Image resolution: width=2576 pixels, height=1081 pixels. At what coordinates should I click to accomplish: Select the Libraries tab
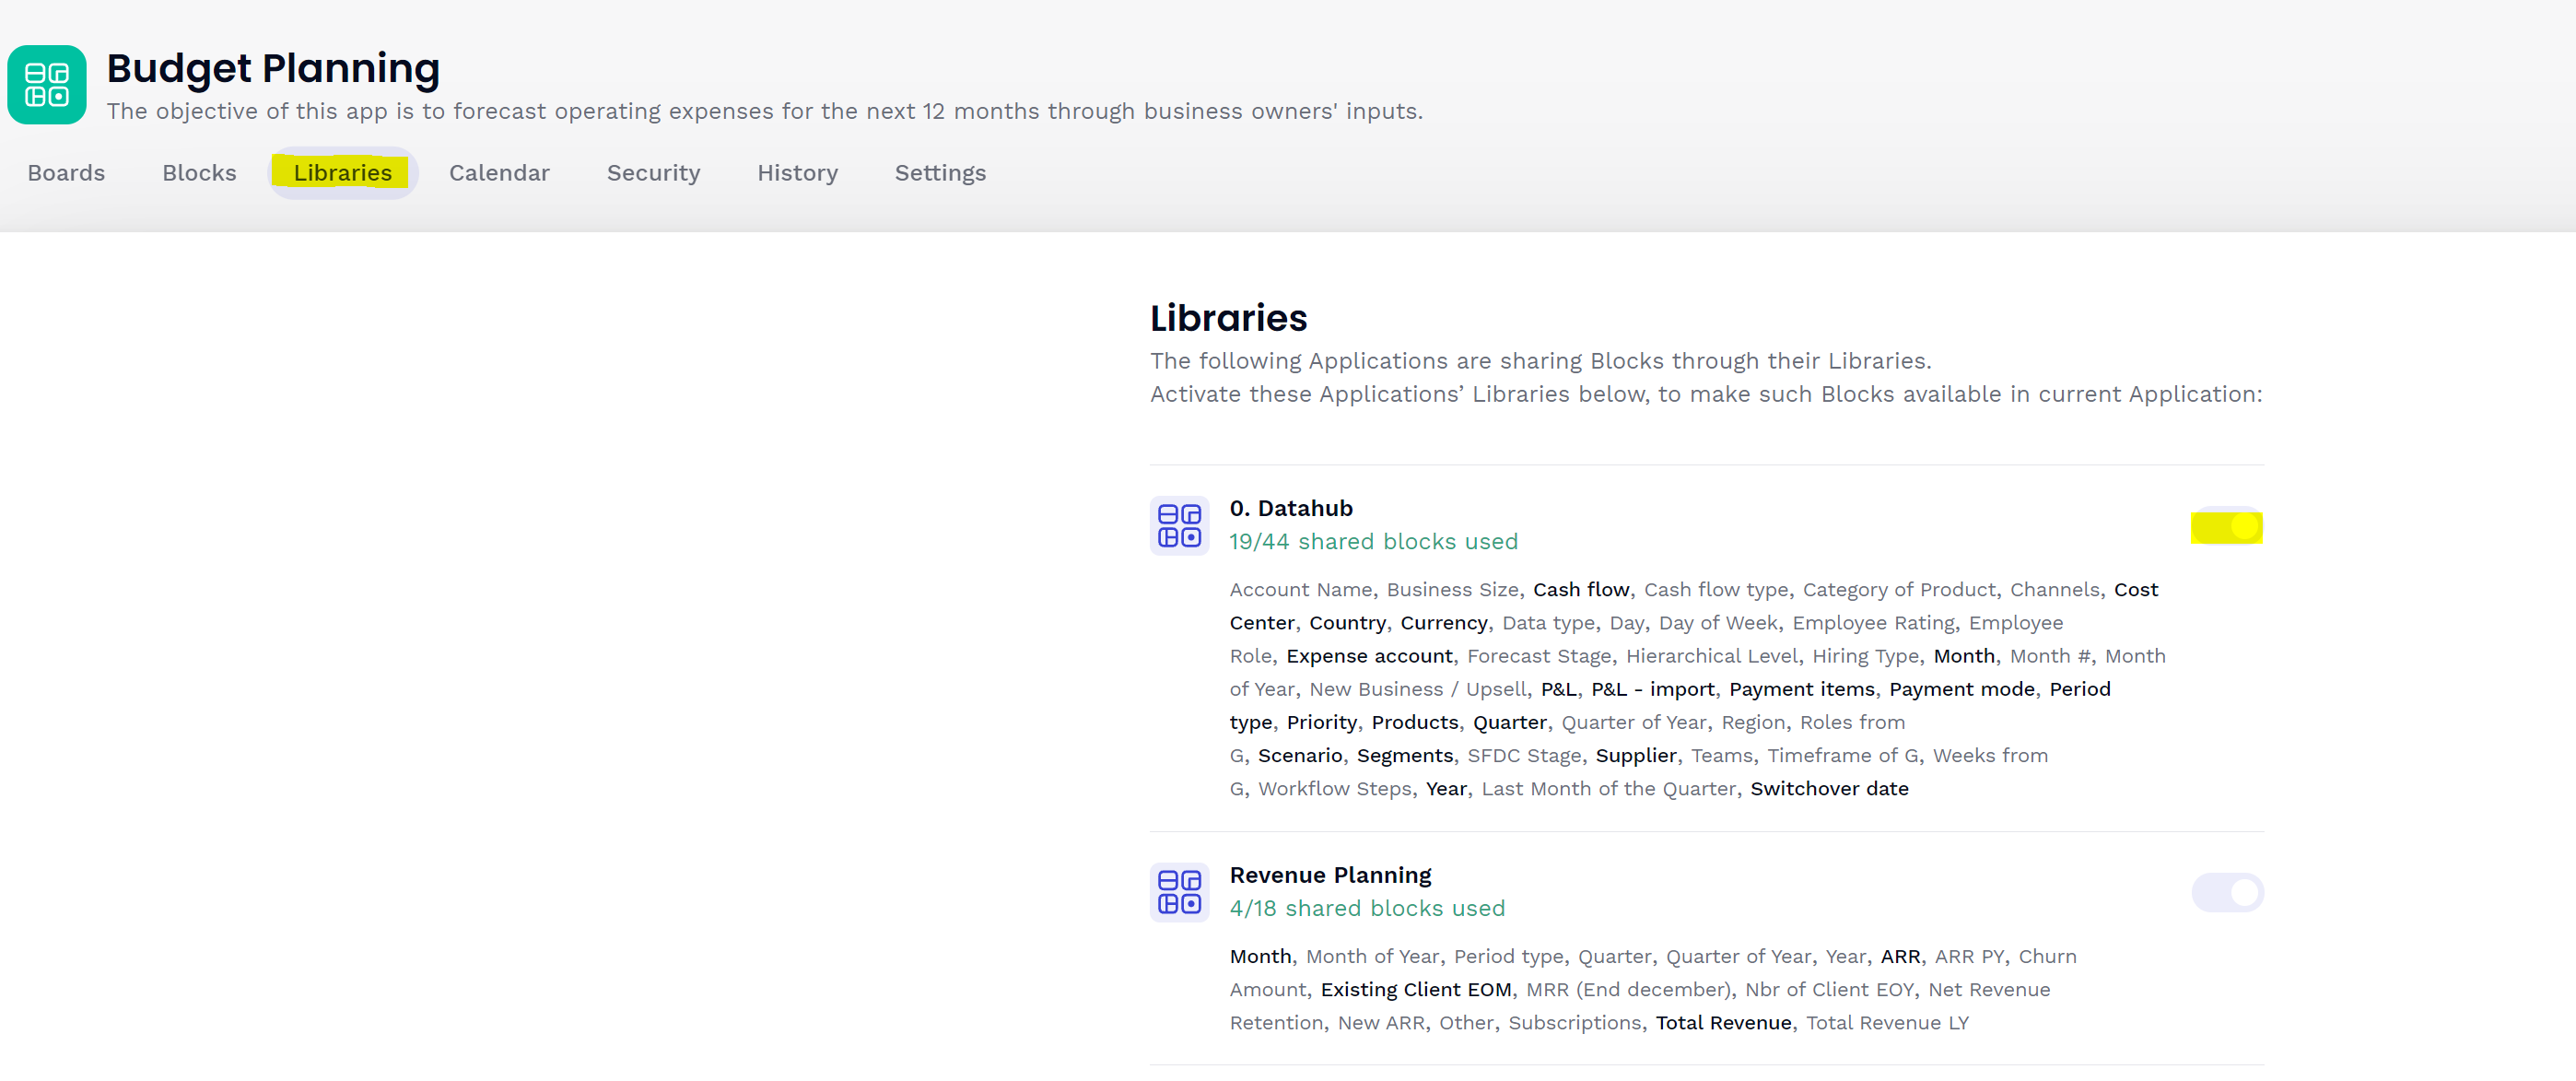pyautogui.click(x=343, y=173)
